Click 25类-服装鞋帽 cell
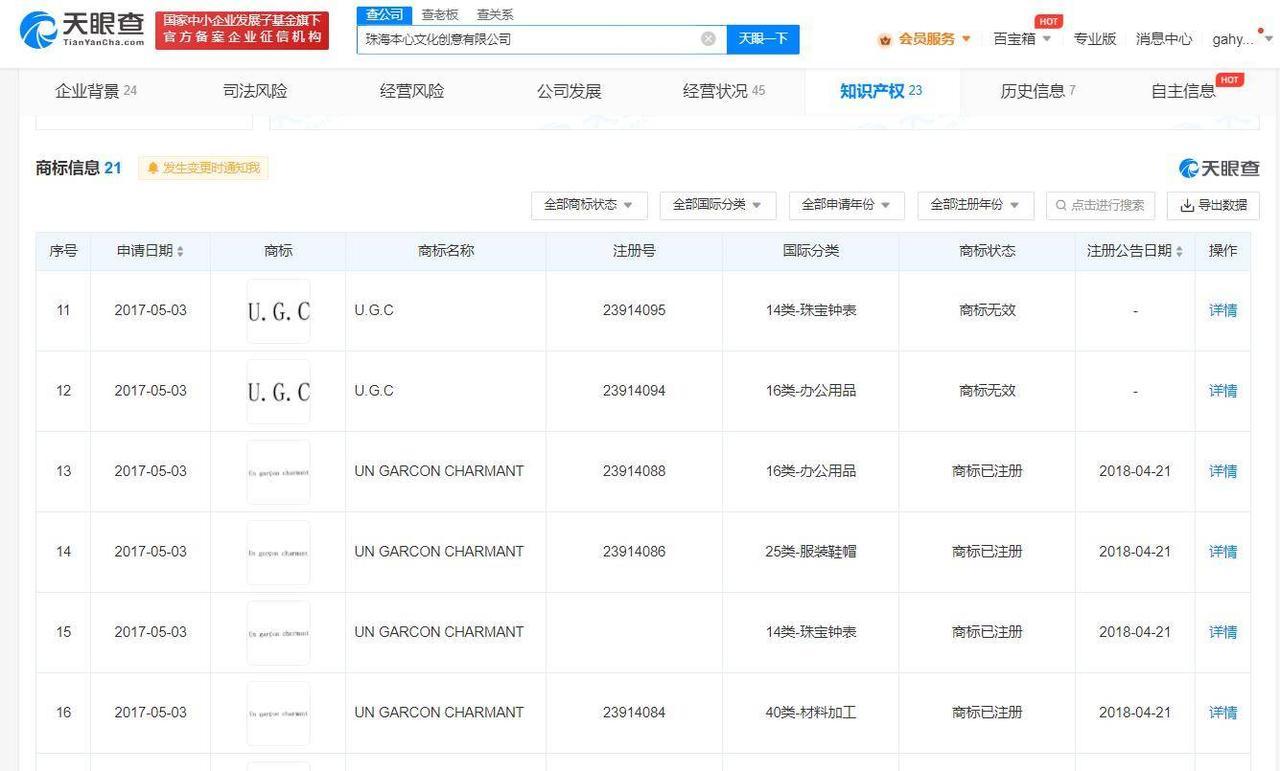Screen dimensions: 1280x771 pos(811,552)
